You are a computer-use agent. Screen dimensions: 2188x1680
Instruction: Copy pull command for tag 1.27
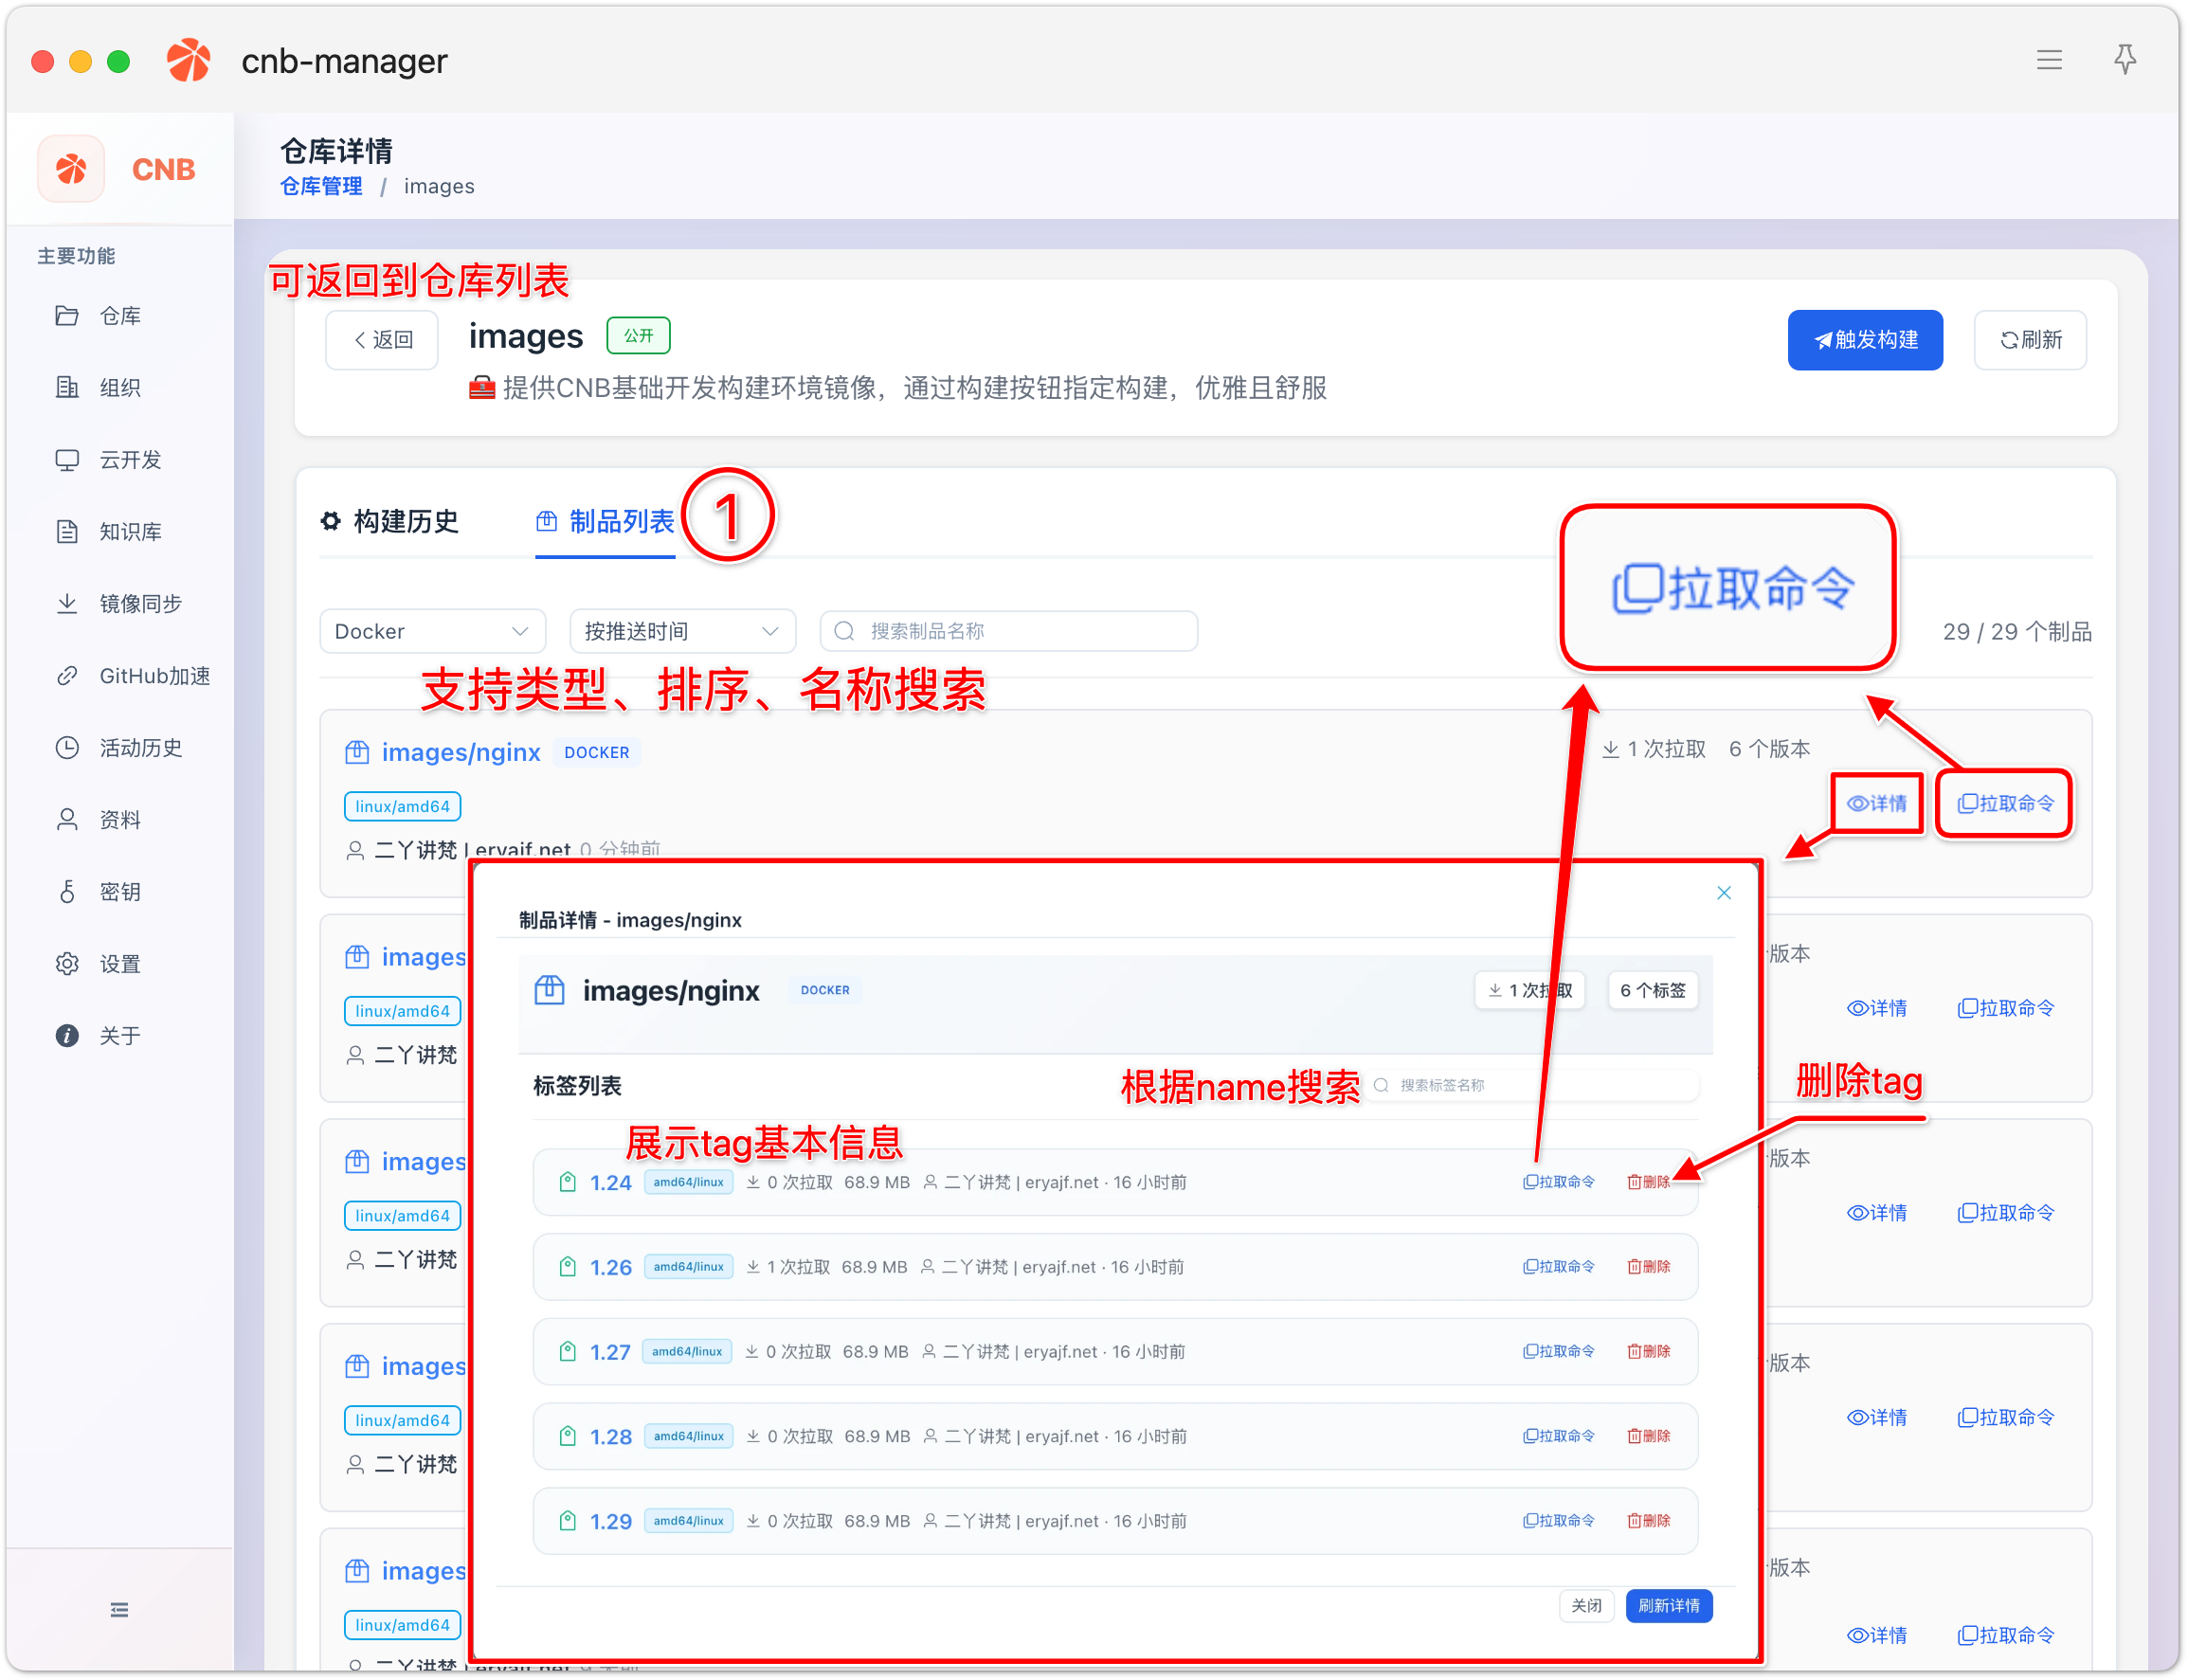(1559, 1352)
